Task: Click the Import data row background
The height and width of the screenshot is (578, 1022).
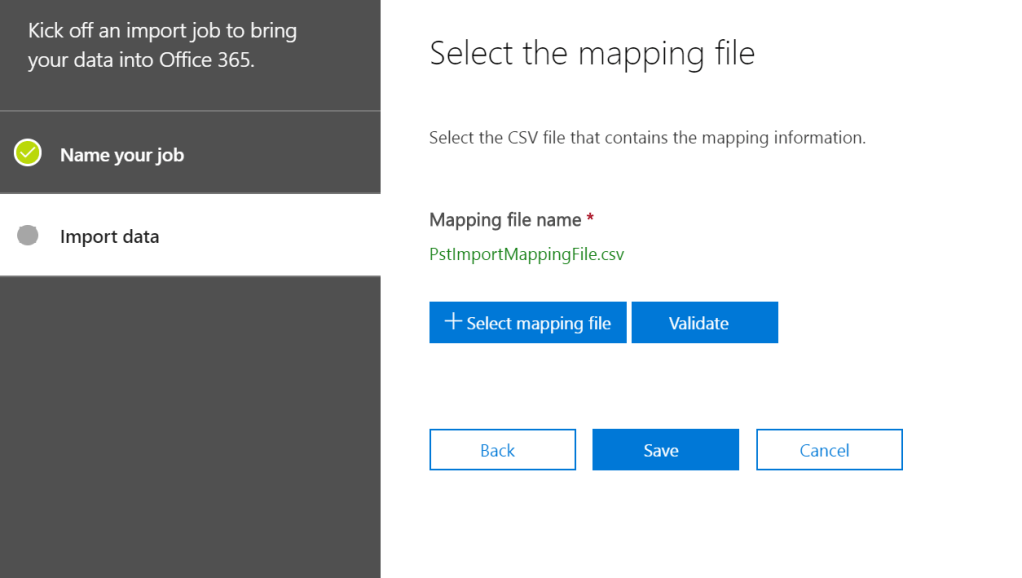Action: coord(280,237)
